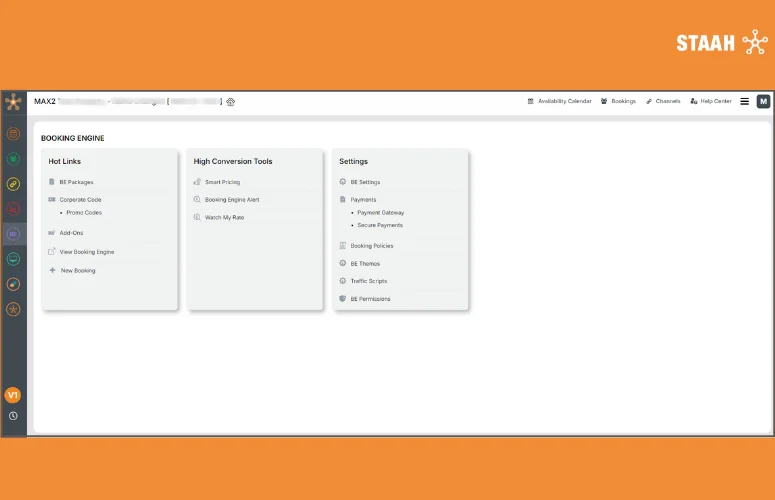Open the BE Themes link
This screenshot has width=775, height=500.
coord(365,264)
